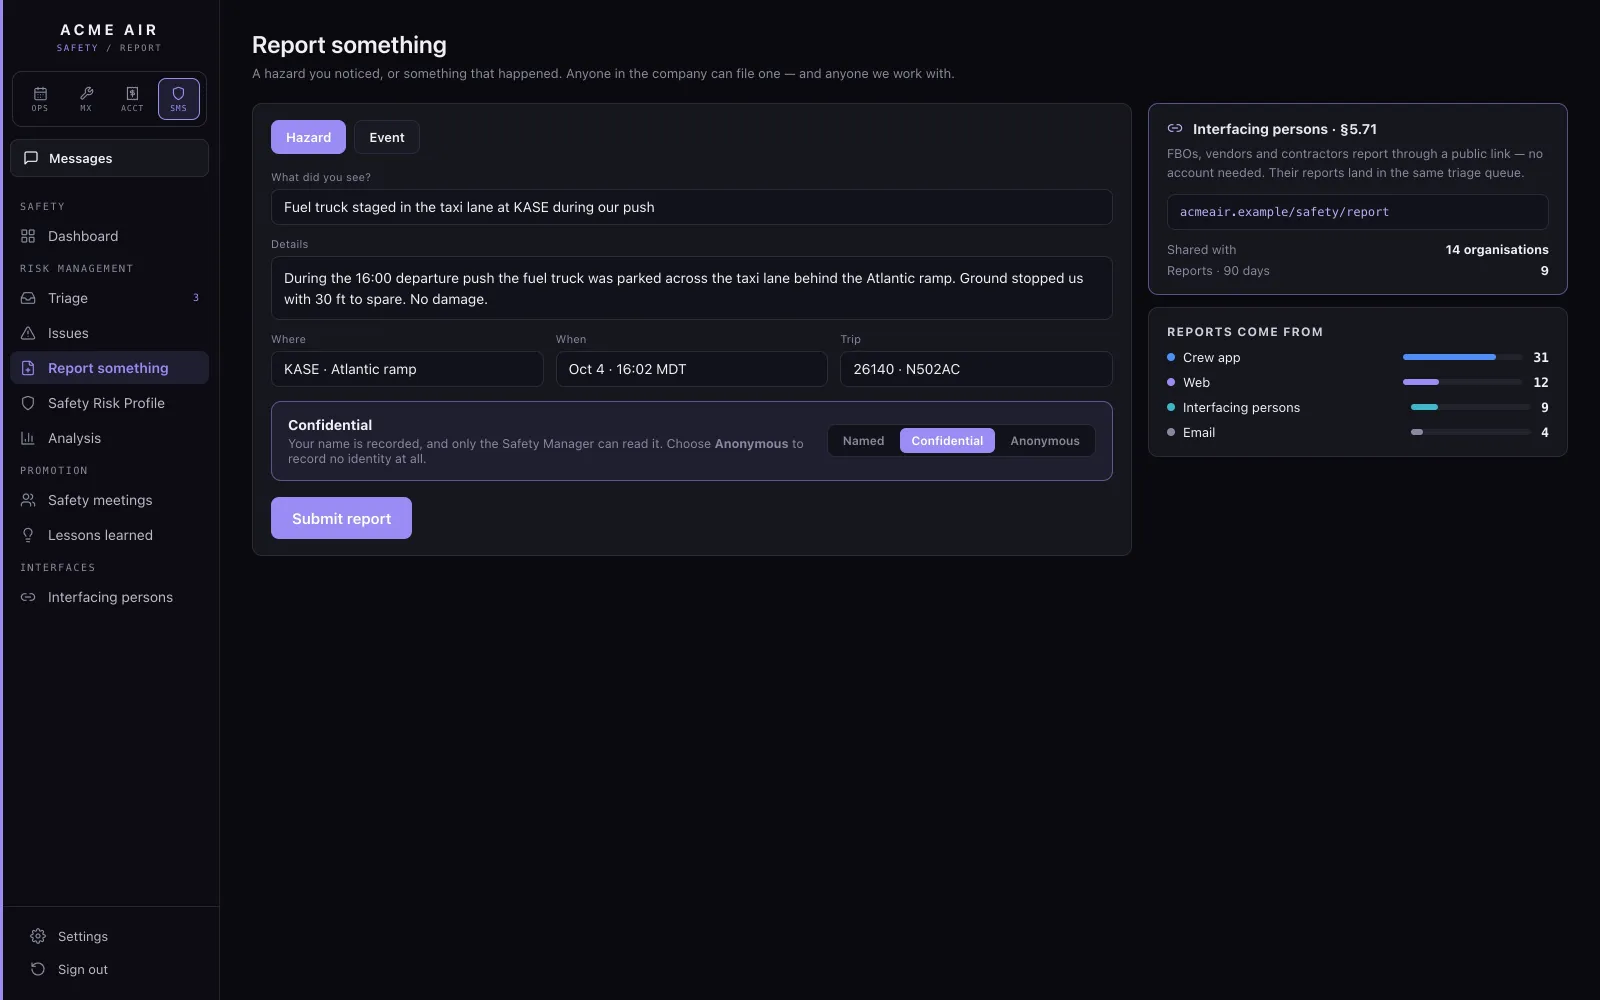The width and height of the screenshot is (1600, 1000).
Task: Click the What did you see field
Action: click(691, 207)
